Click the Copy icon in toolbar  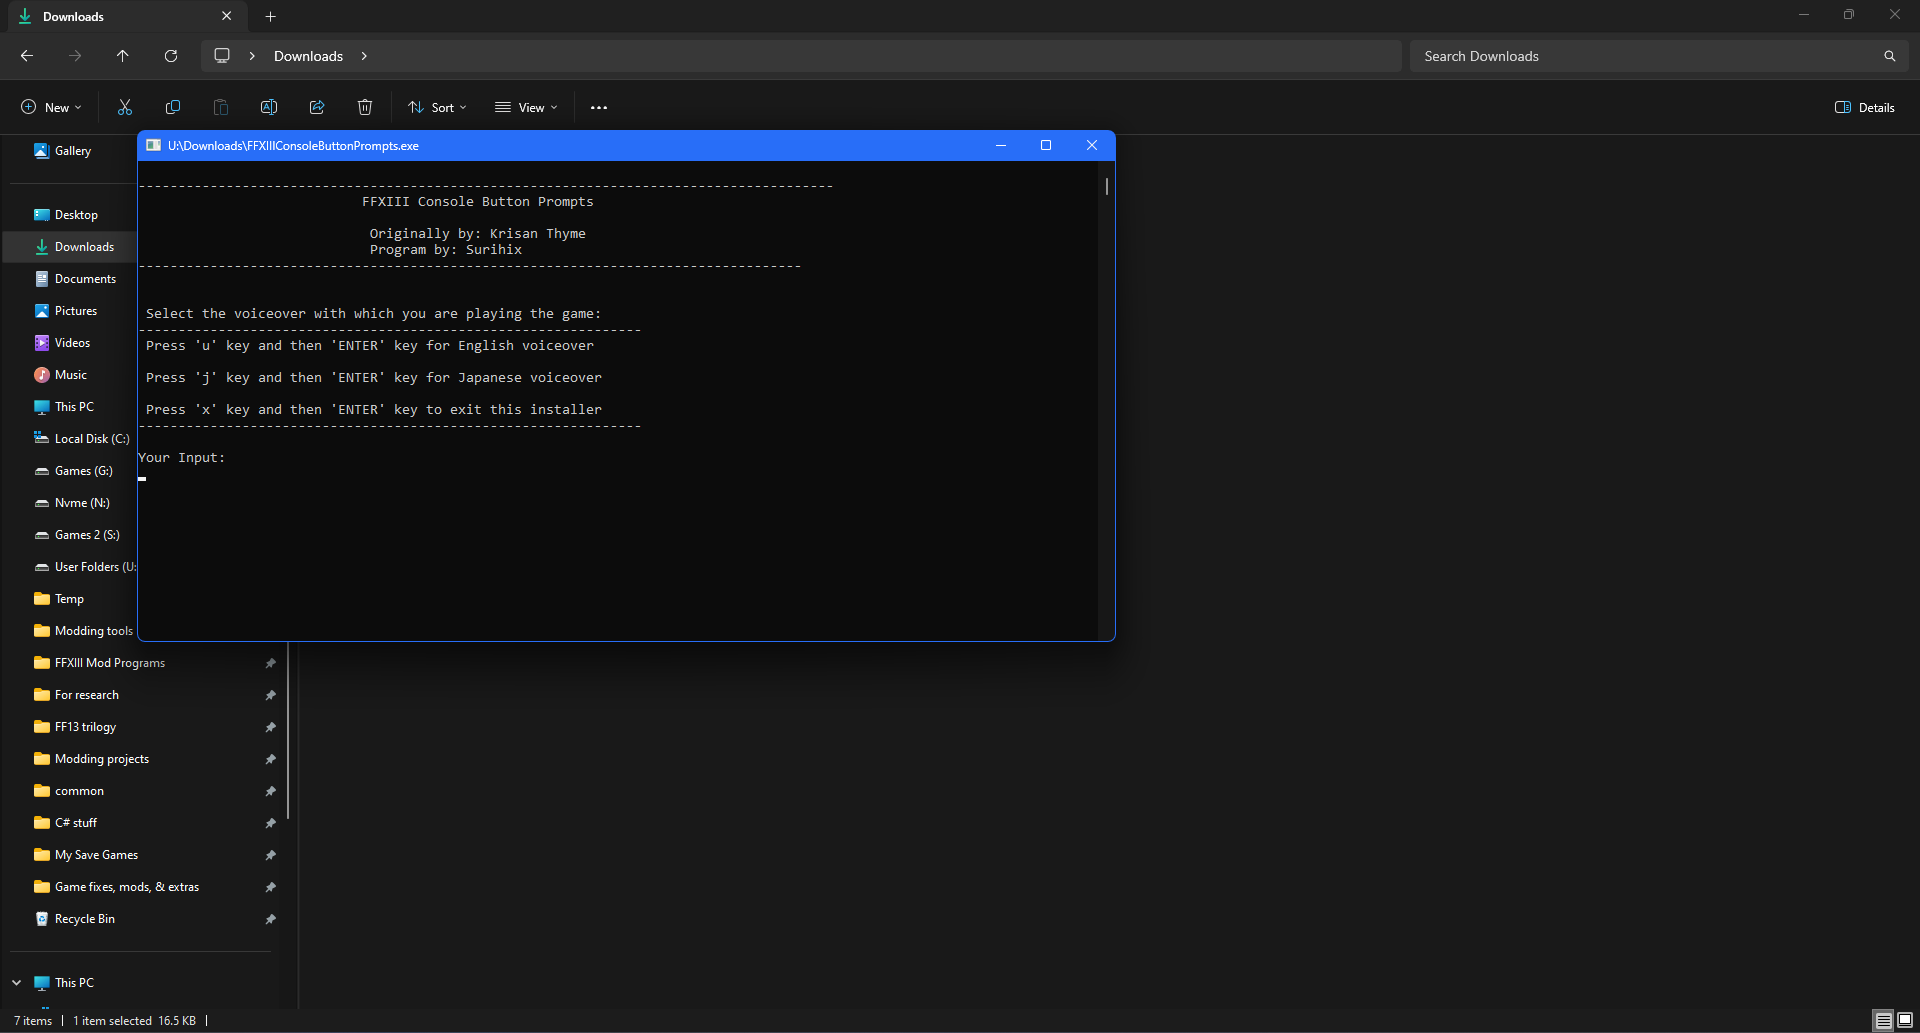click(x=173, y=107)
